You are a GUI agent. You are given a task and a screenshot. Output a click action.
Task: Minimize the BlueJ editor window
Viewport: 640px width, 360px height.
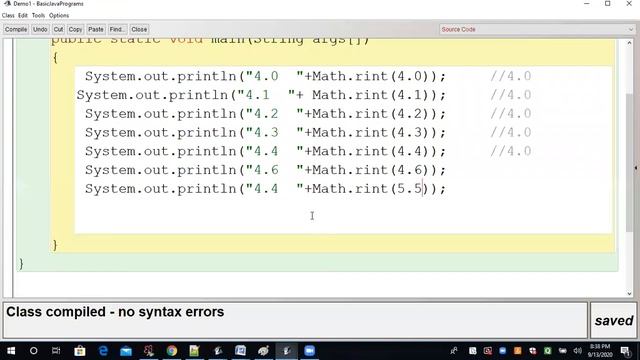[x=587, y=4]
